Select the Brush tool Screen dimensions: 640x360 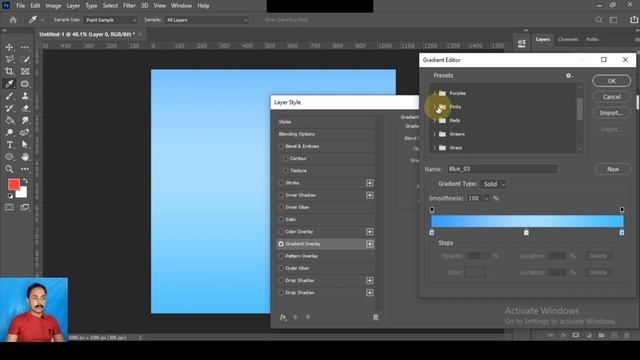pyautogui.click(x=9, y=96)
